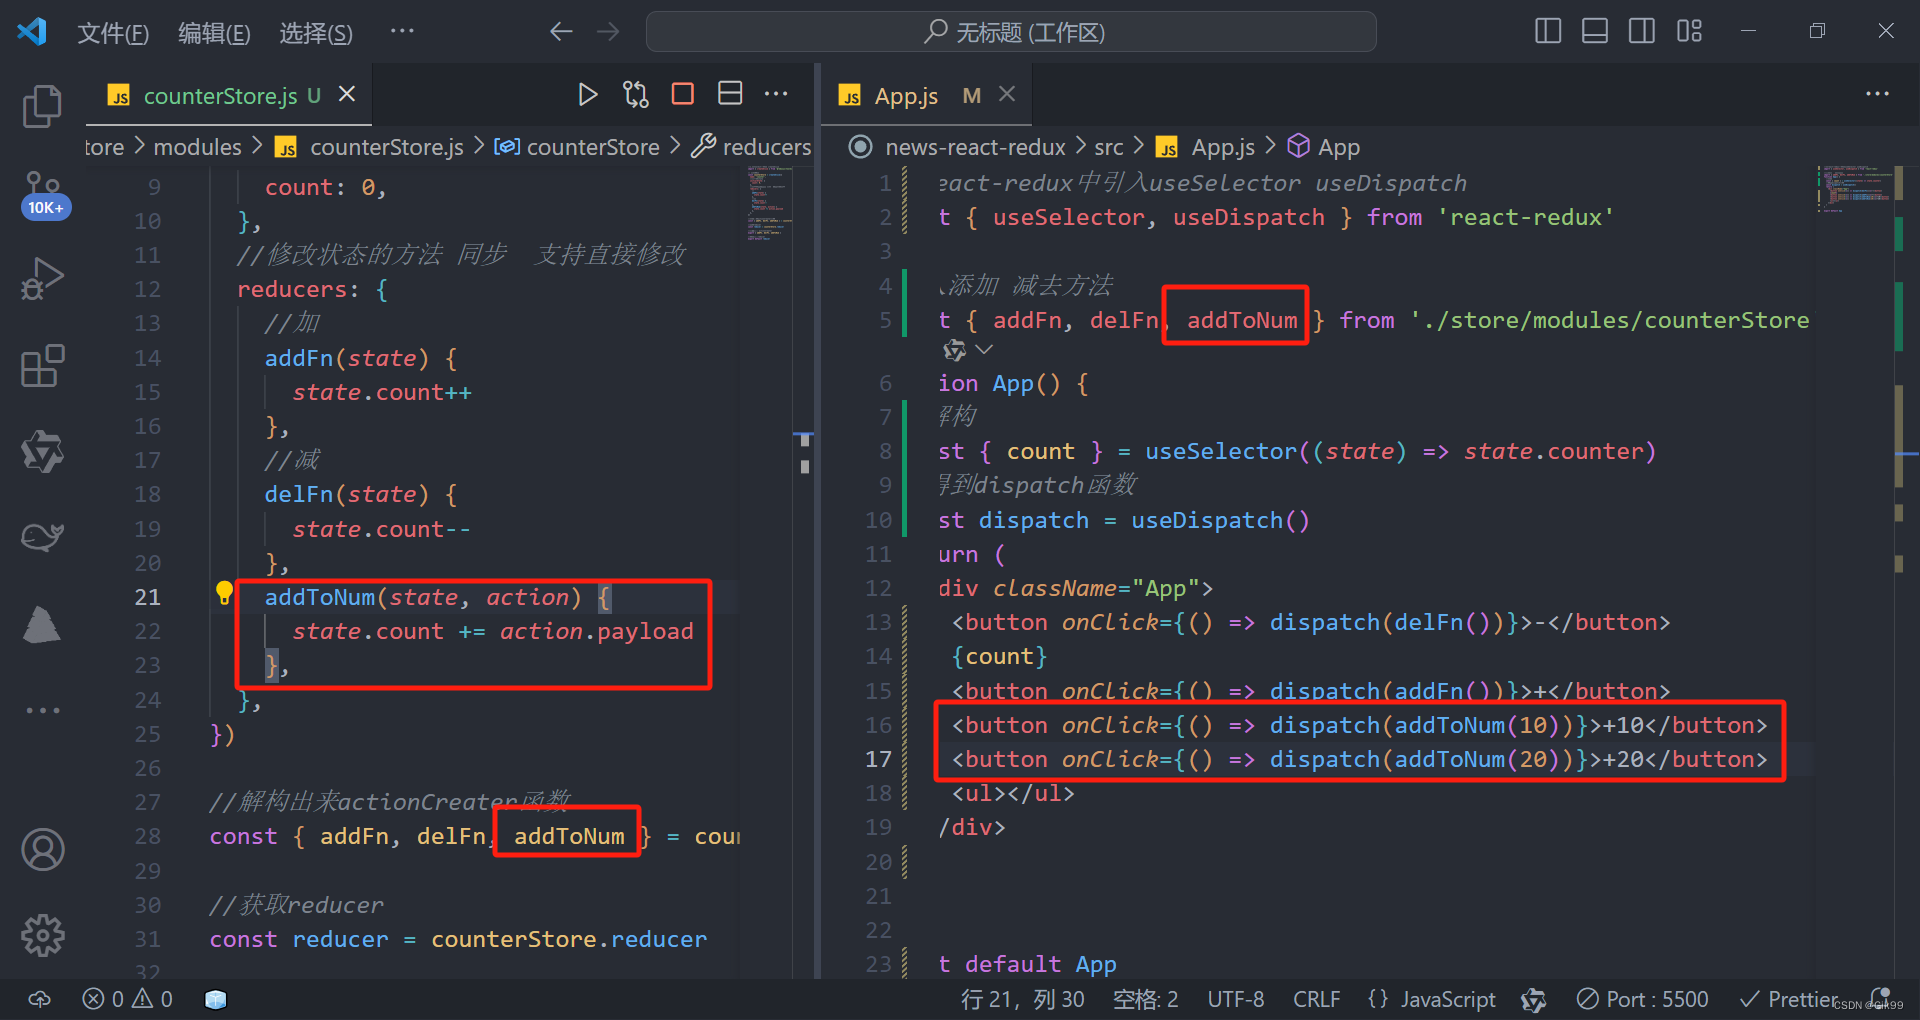
Task: Open Customize Layout options
Action: [x=1689, y=31]
